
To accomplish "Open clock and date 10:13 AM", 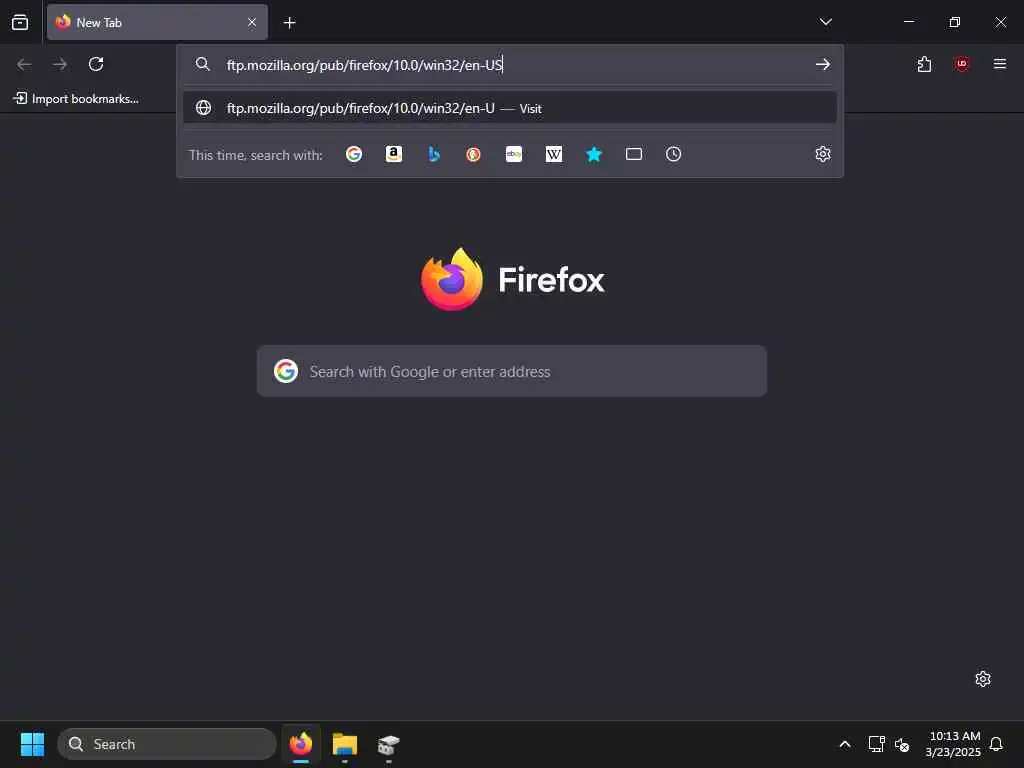I will tap(953, 744).
